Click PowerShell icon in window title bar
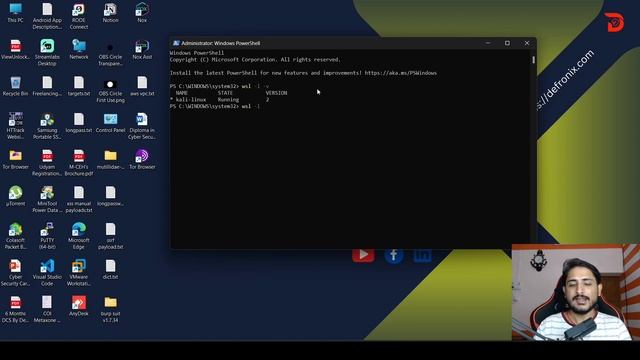This screenshot has width=640, height=360. 176,43
